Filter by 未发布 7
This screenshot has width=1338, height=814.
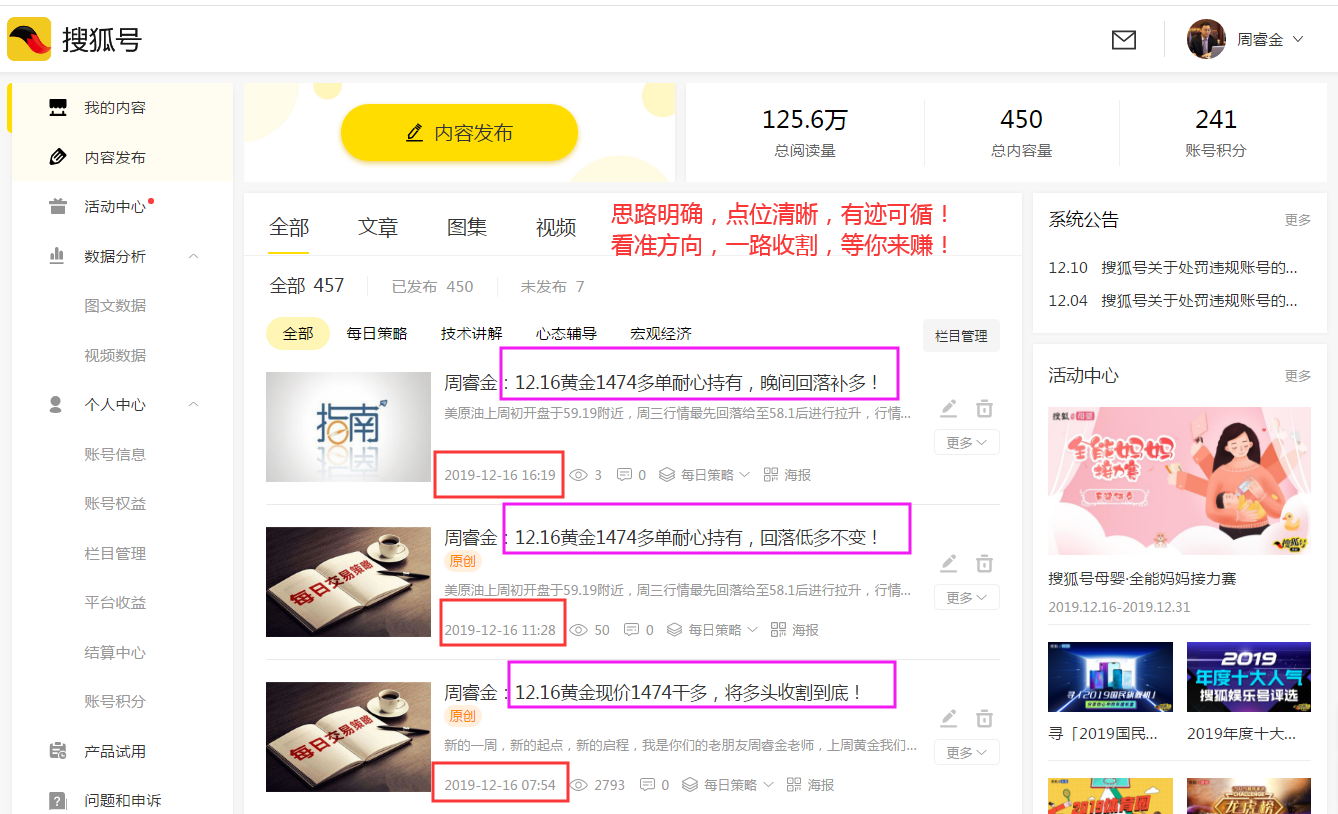pos(552,286)
